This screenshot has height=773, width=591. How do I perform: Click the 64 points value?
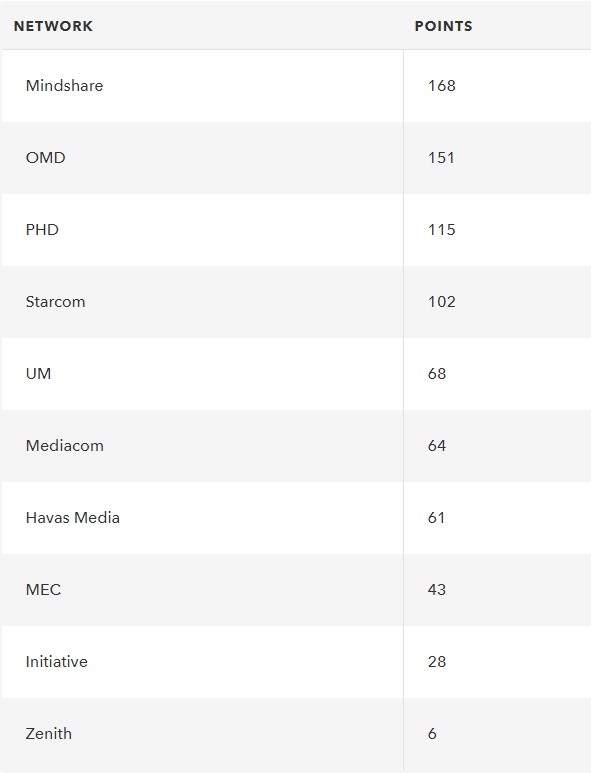(437, 446)
